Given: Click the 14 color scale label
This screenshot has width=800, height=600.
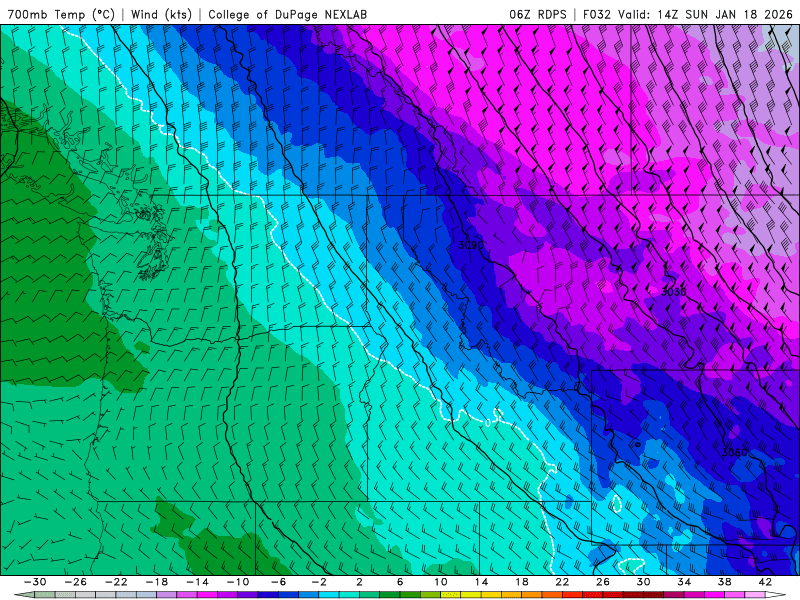Looking at the screenshot, I should point(481,582).
